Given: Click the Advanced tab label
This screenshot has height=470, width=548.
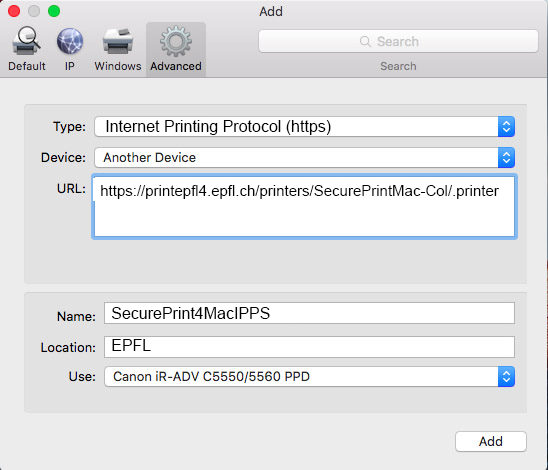Looking at the screenshot, I should coord(176,66).
